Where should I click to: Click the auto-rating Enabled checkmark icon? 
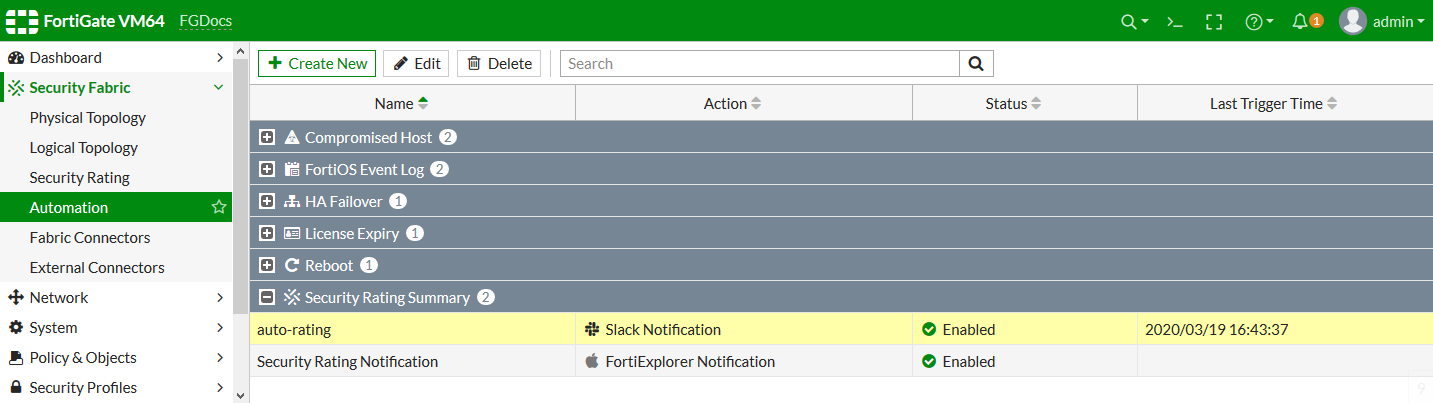tap(929, 329)
